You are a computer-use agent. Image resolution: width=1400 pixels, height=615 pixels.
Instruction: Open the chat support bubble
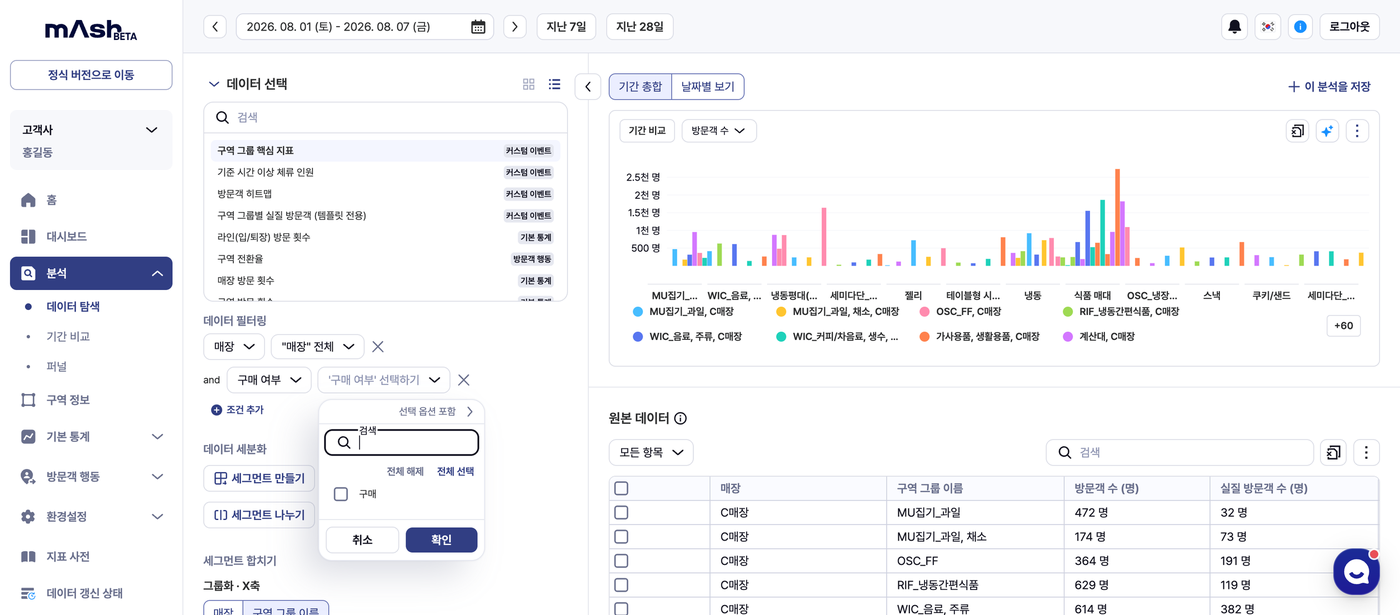coord(1356,572)
